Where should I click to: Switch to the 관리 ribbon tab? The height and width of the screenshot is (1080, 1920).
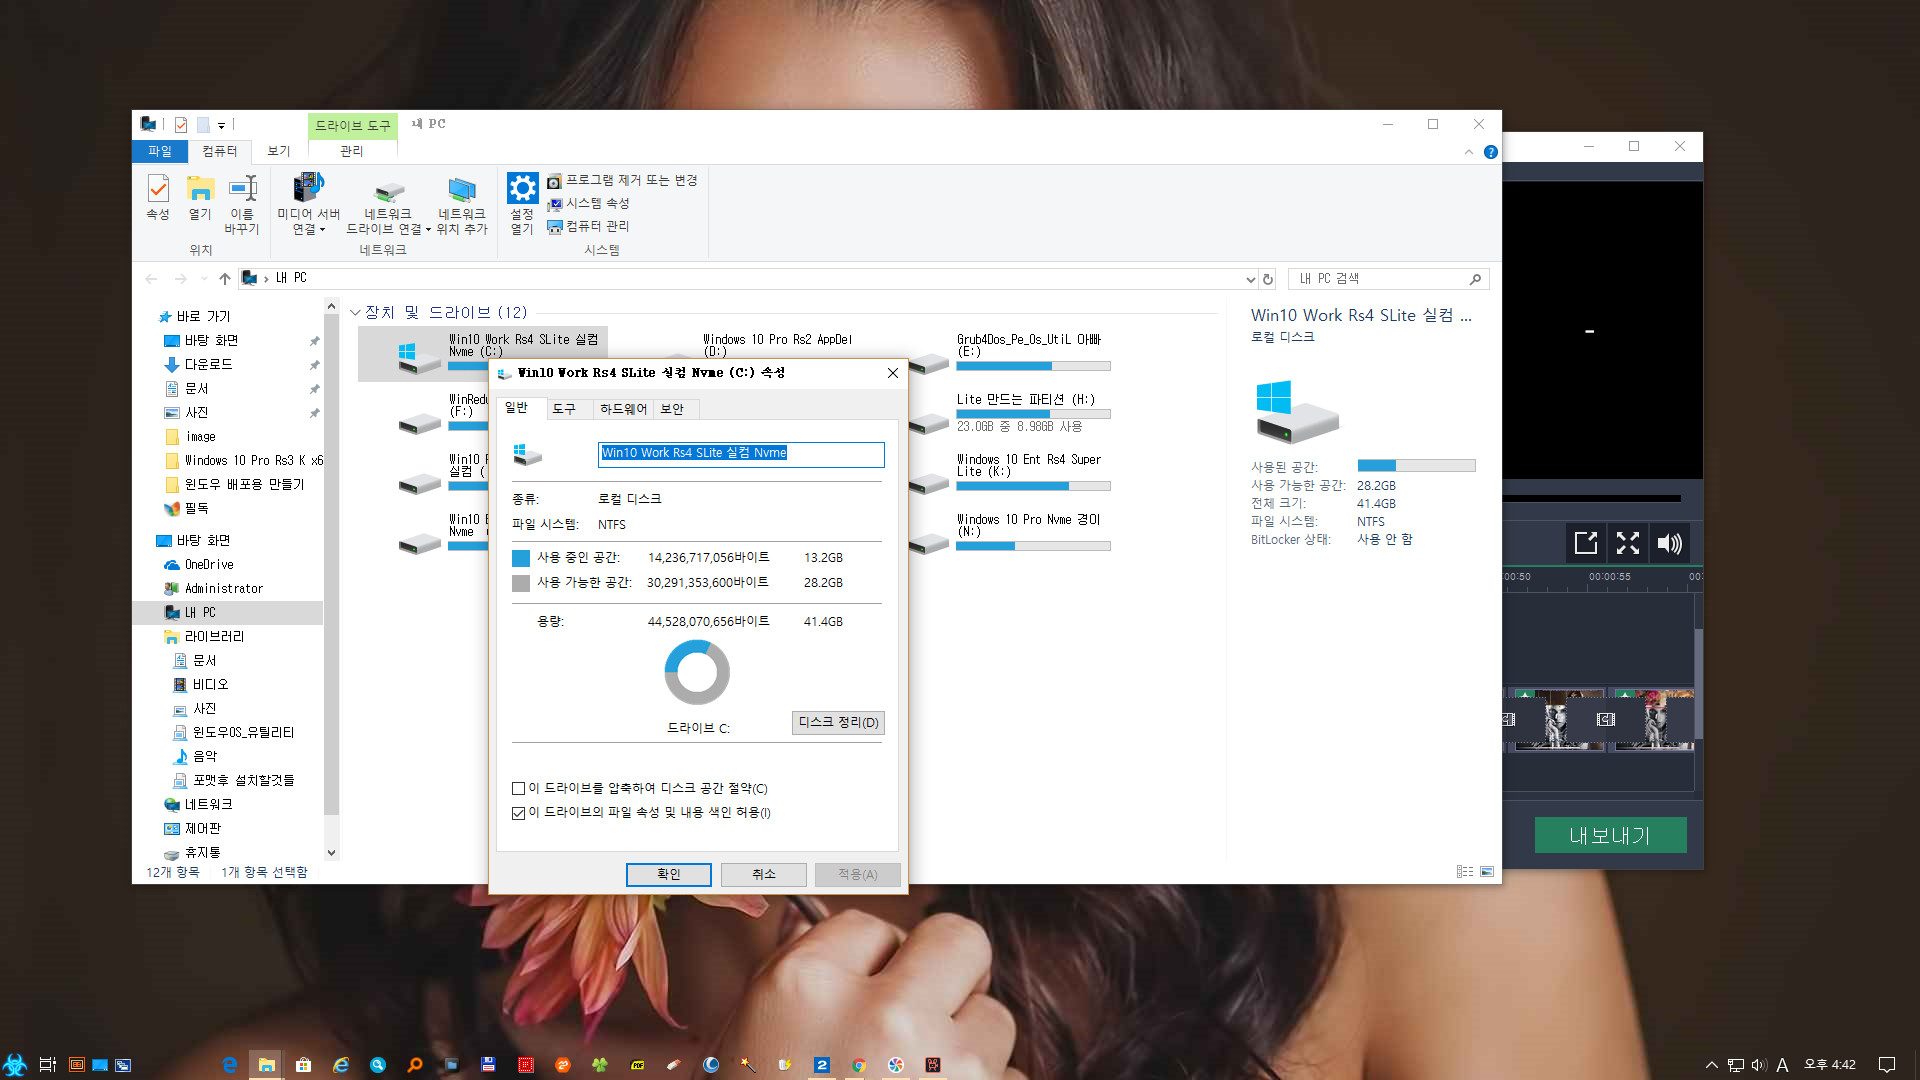click(x=352, y=151)
